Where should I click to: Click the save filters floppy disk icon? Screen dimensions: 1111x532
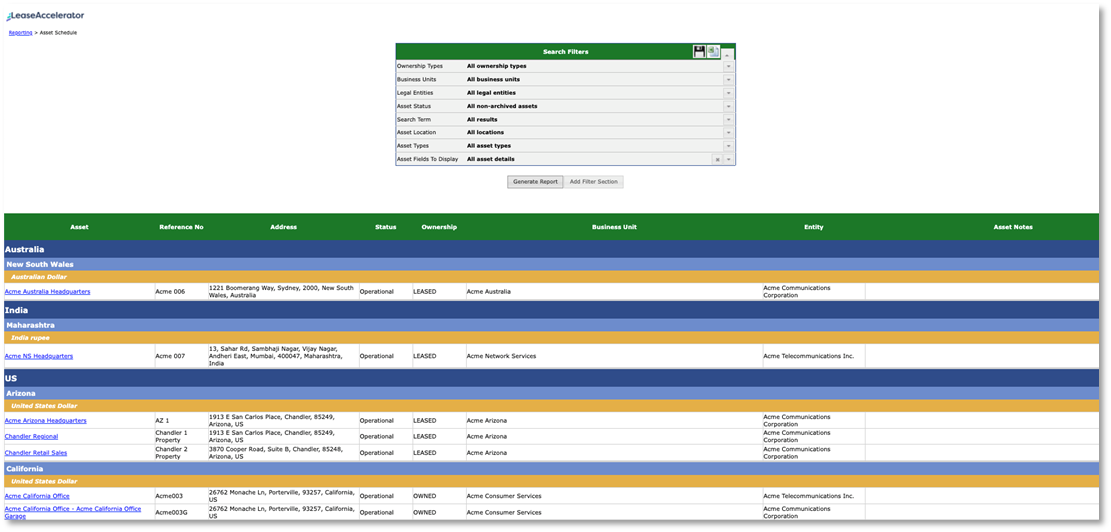click(699, 51)
